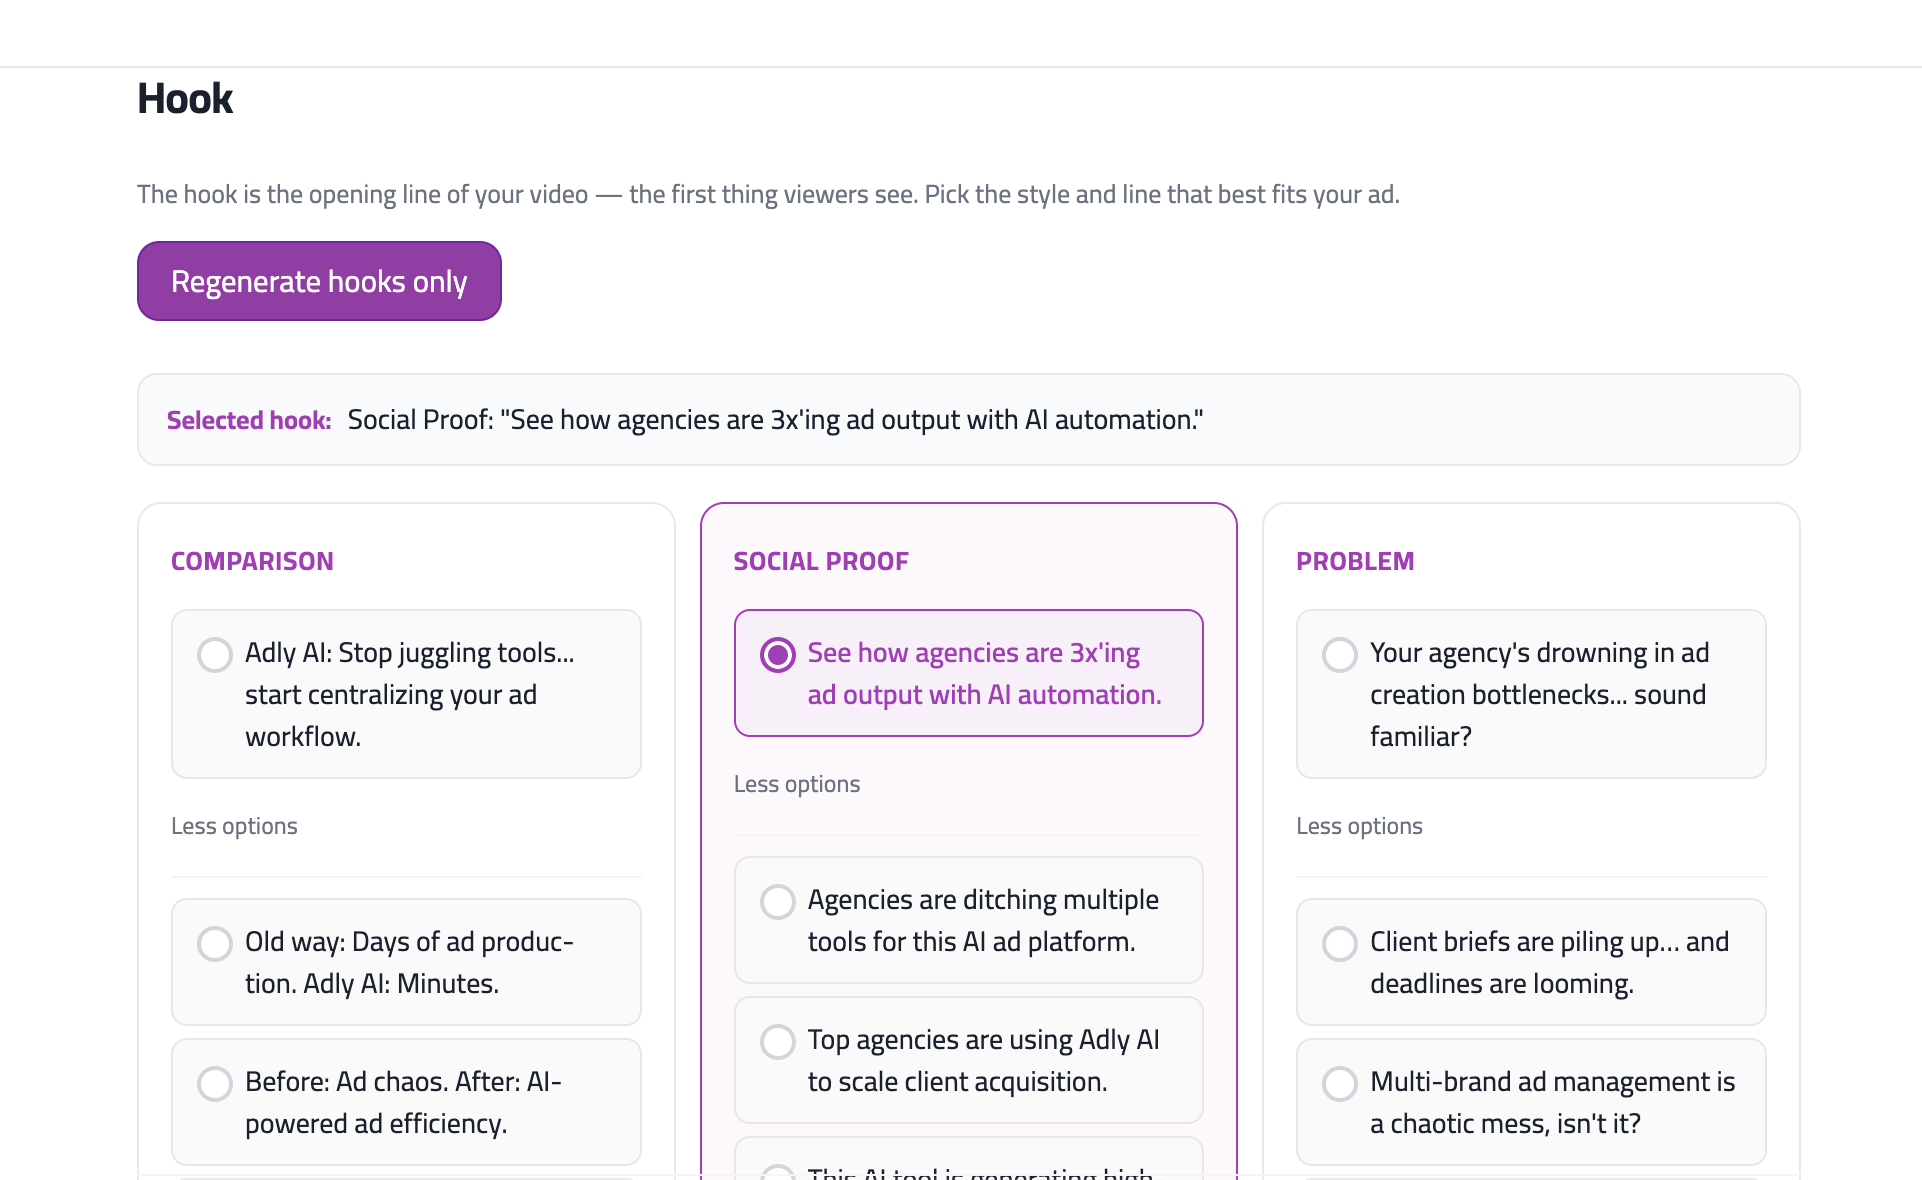Select 'See how agencies are 3x'ing' radio
1922x1180 pixels.
778,655
